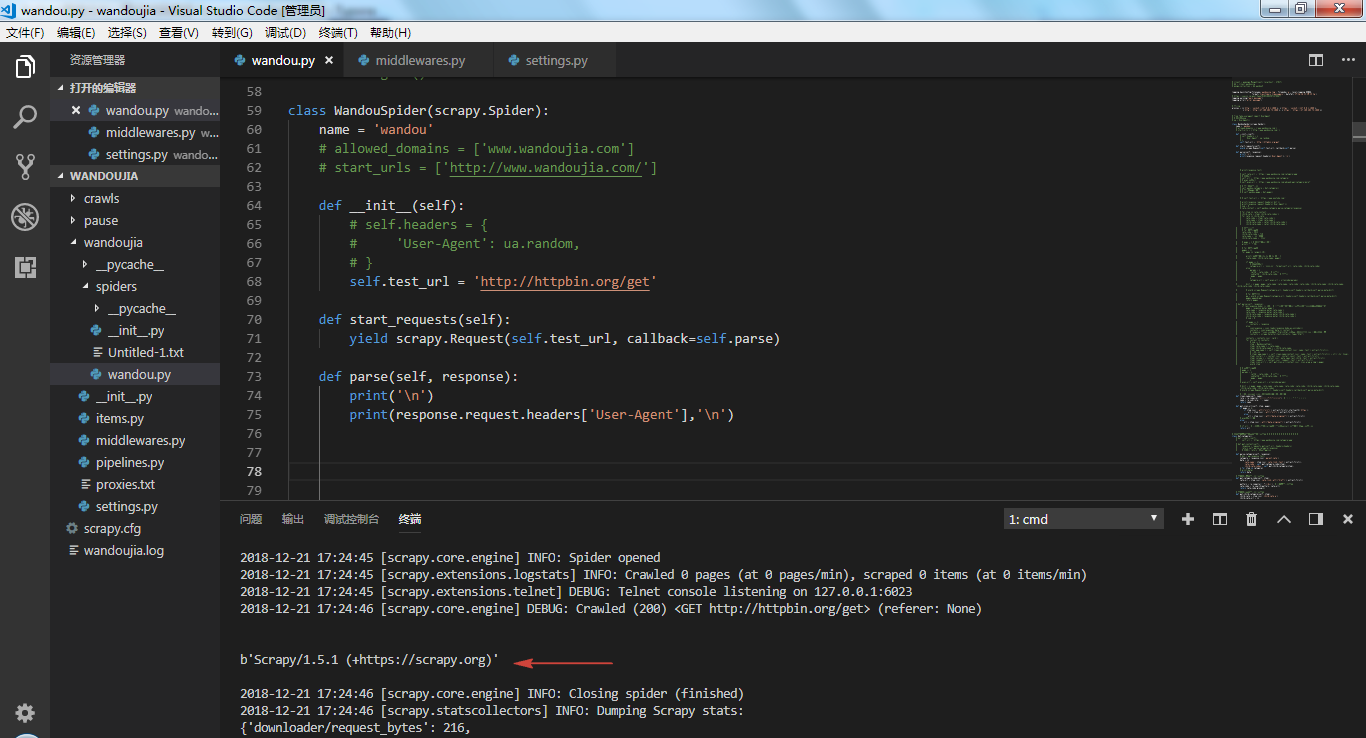Collapse the WANDOUJIA workspace section
This screenshot has width=1366, height=738.
tap(135, 176)
